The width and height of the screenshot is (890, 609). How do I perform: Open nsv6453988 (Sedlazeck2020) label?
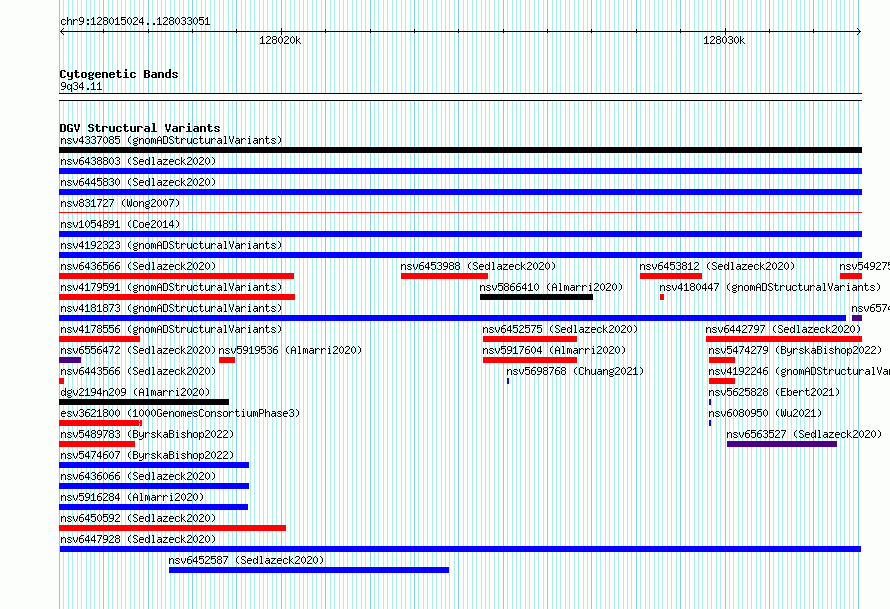click(478, 266)
